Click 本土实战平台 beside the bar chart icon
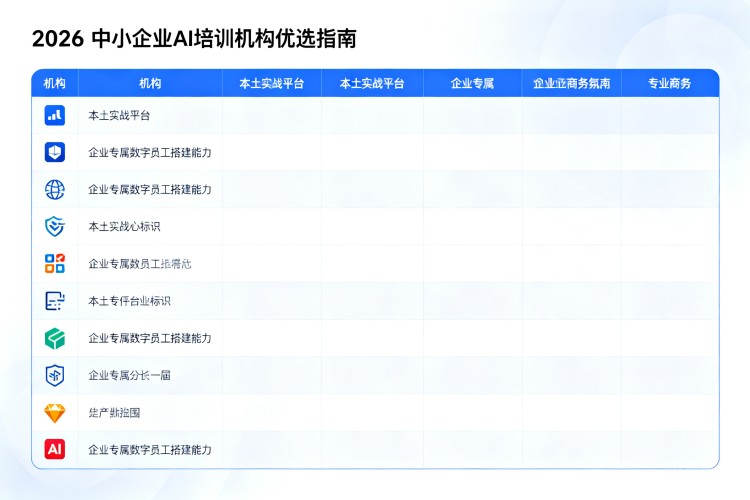The height and width of the screenshot is (500, 750). pyautogui.click(x=119, y=115)
